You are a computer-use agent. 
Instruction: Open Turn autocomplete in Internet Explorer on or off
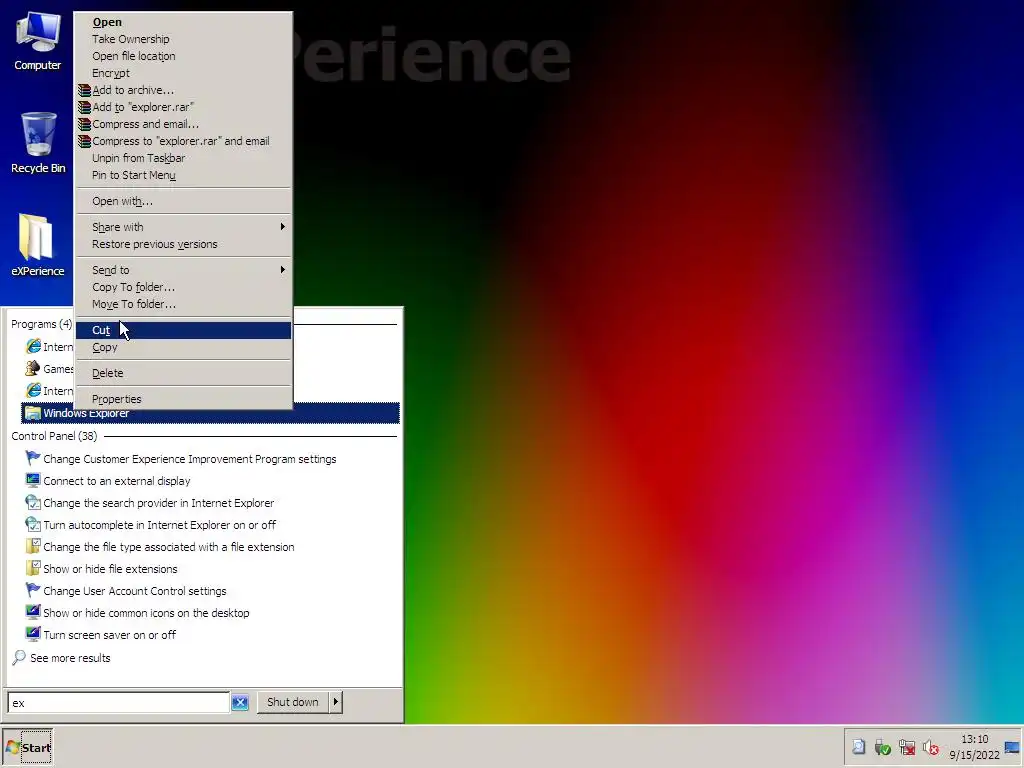click(x=159, y=525)
